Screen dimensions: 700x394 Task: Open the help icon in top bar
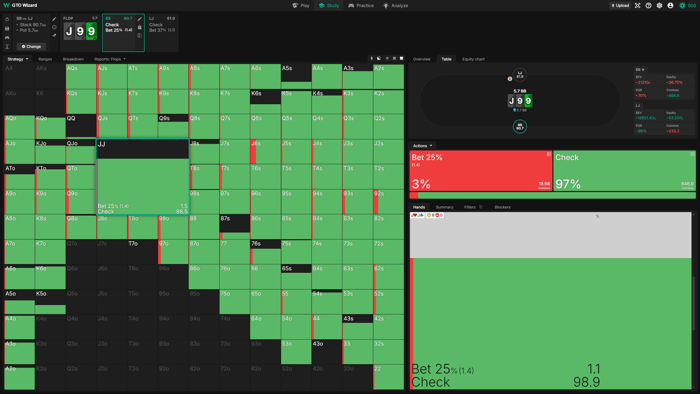point(648,5)
